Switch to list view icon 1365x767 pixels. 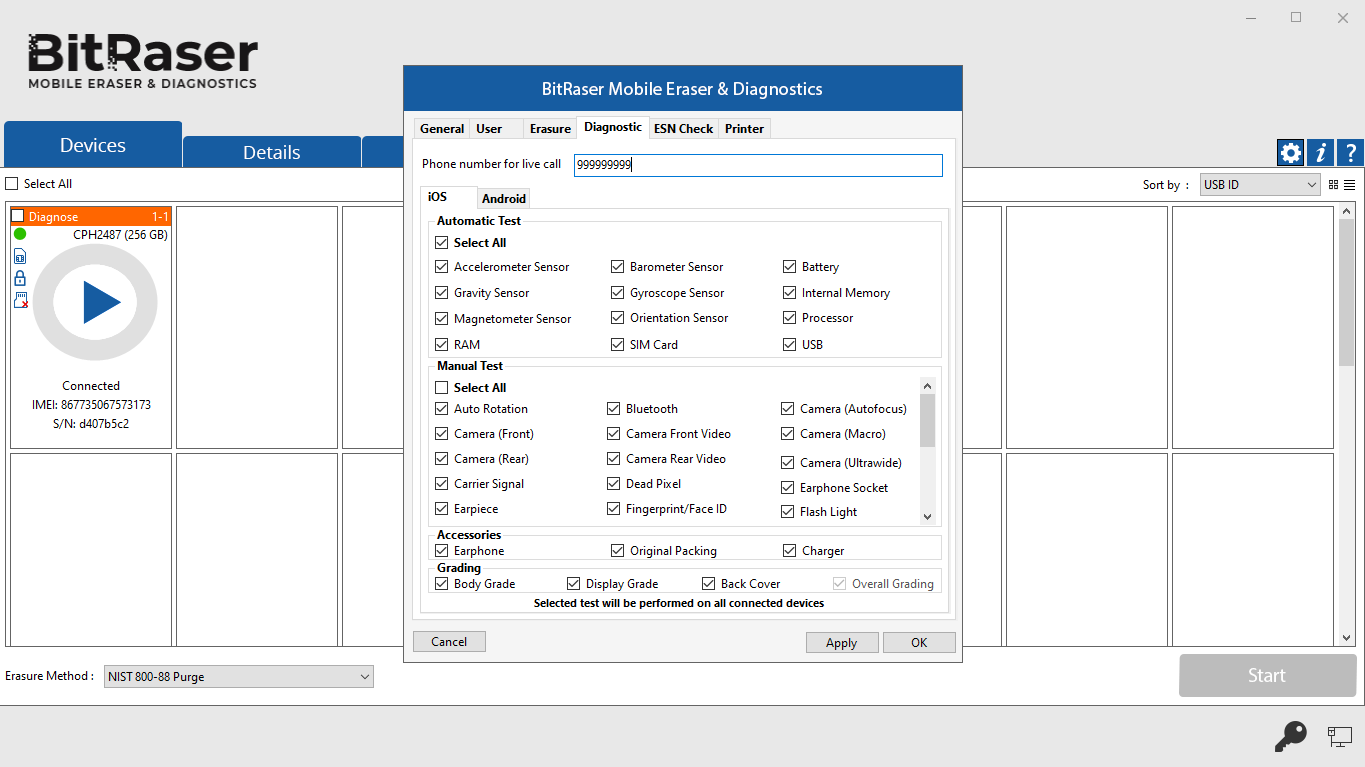(x=1350, y=185)
